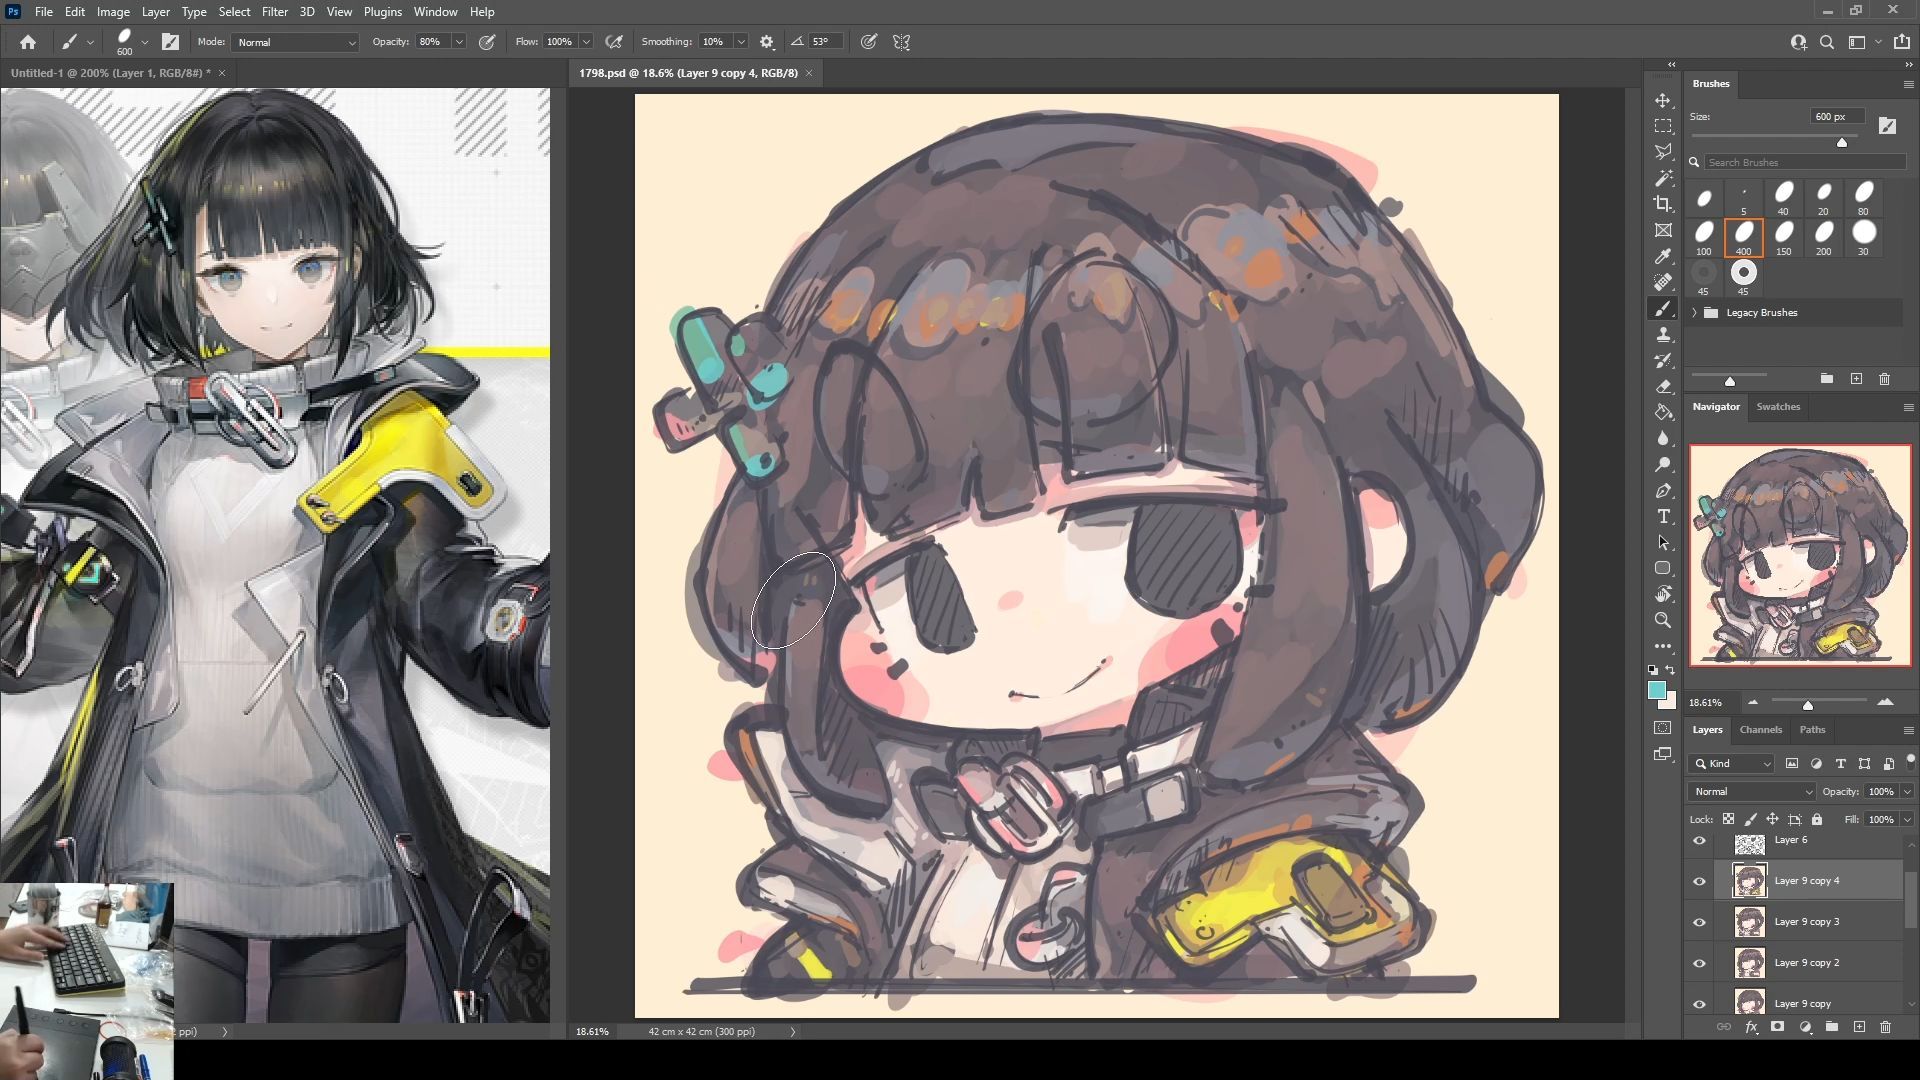Open the Layer menu
Screen dimensions: 1920x1080
(x=155, y=12)
